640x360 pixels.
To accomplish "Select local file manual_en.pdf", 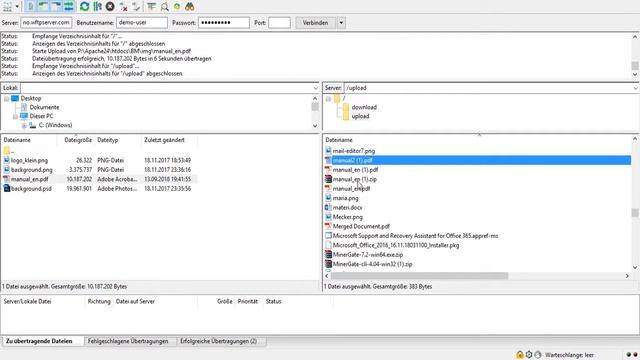I will 29,179.
